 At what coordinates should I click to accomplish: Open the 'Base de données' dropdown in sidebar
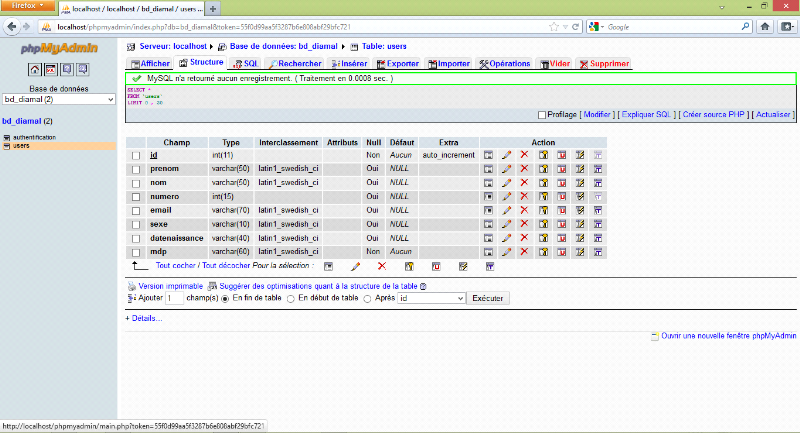pyautogui.click(x=59, y=99)
